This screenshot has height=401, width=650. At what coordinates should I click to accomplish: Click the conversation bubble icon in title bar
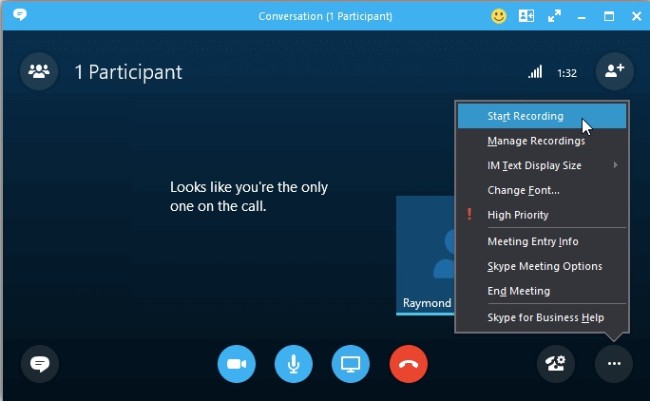coord(19,15)
